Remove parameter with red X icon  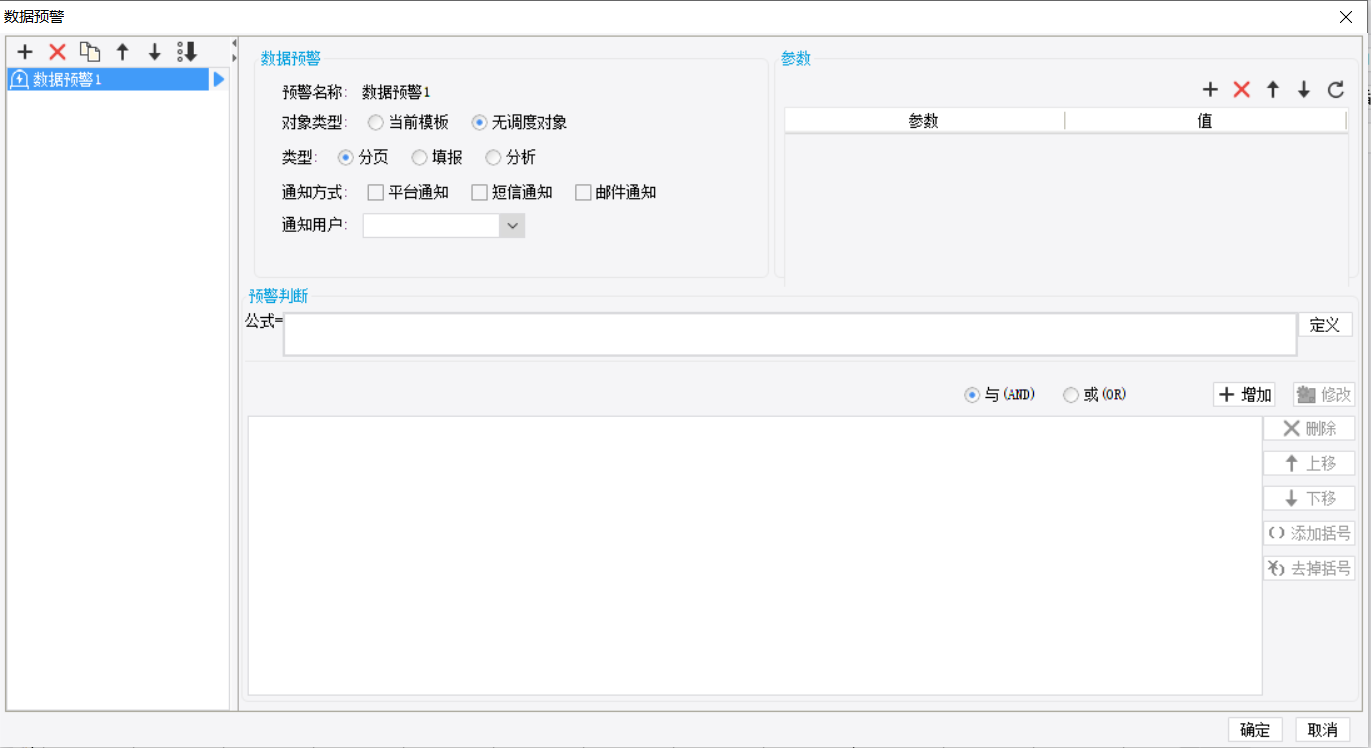pyautogui.click(x=1242, y=90)
